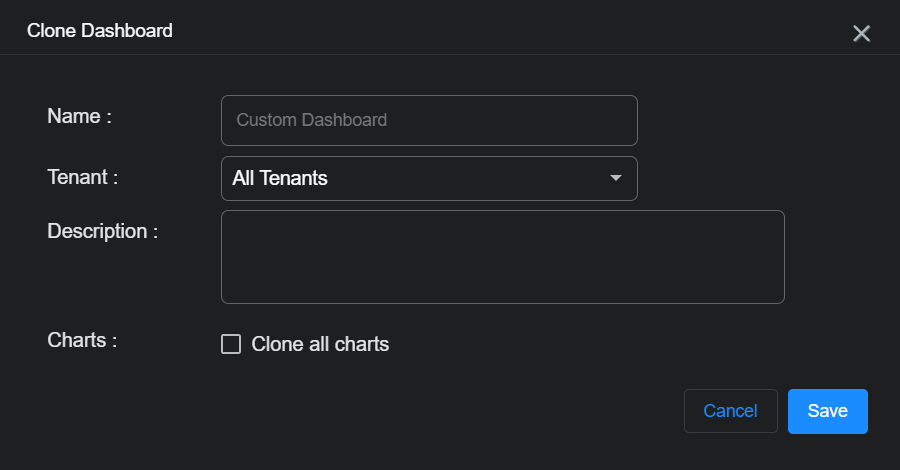Tick the charts checkbox square
The height and width of the screenshot is (470, 900).
231,344
